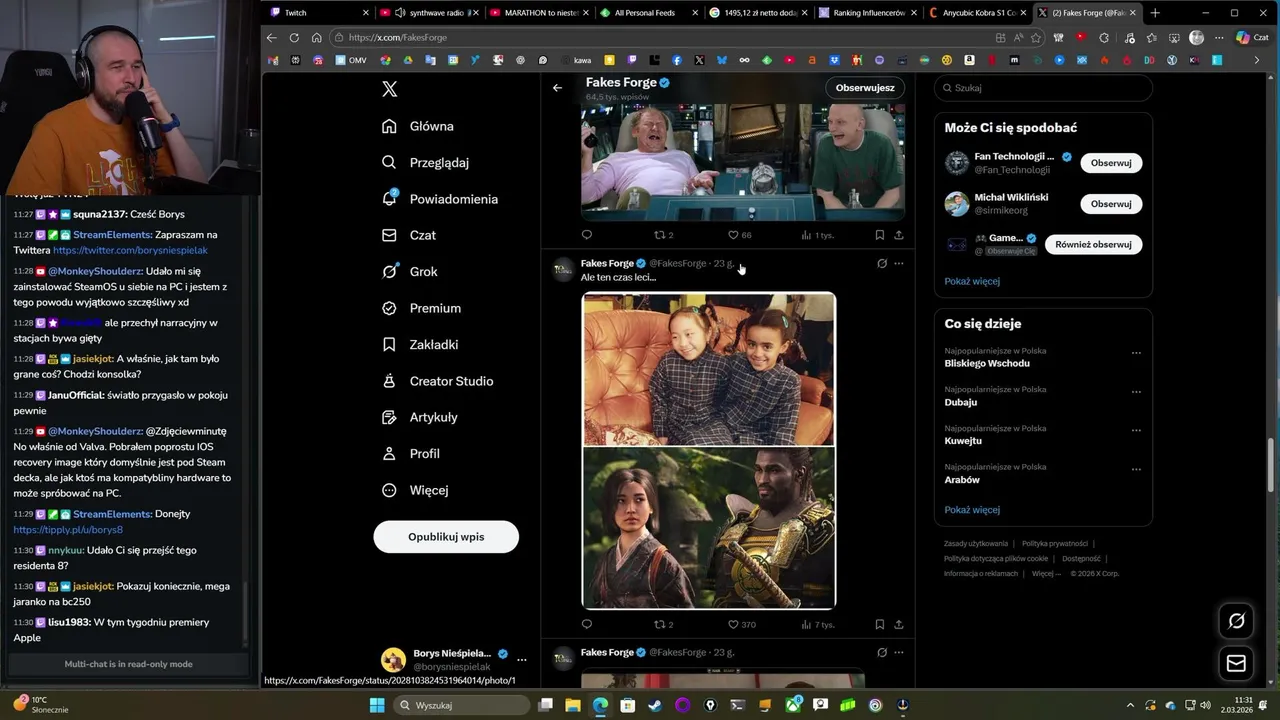Viewport: 1280px width, 720px height.
Task: Click the browser home button
Action: pos(316,37)
